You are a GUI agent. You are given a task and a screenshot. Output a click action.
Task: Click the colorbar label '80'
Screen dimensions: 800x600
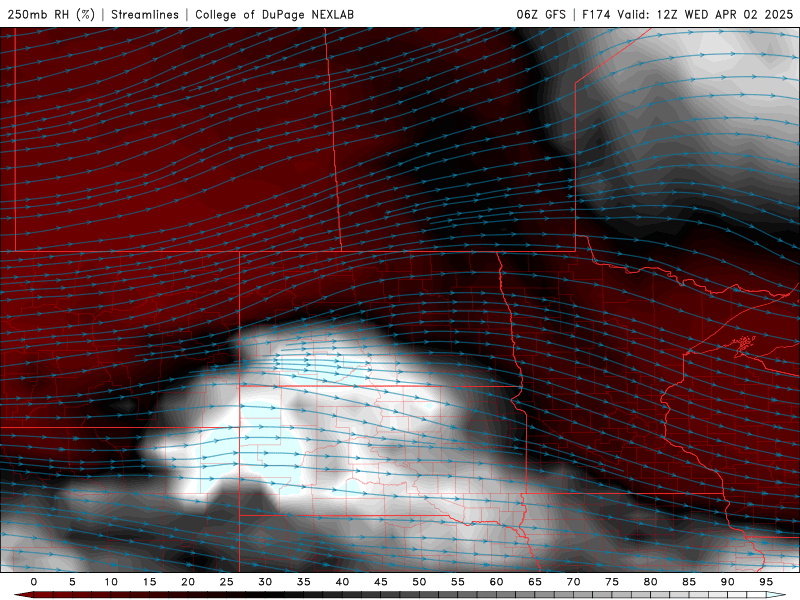click(650, 582)
